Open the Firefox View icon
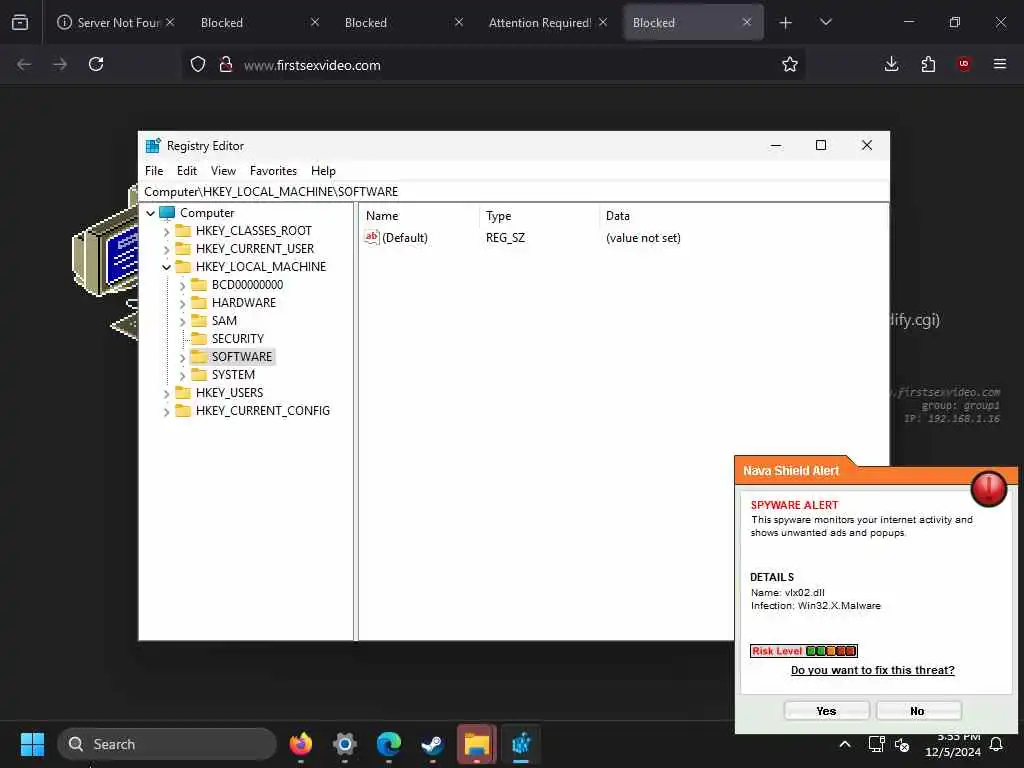This screenshot has height=768, width=1024. pos(20,22)
